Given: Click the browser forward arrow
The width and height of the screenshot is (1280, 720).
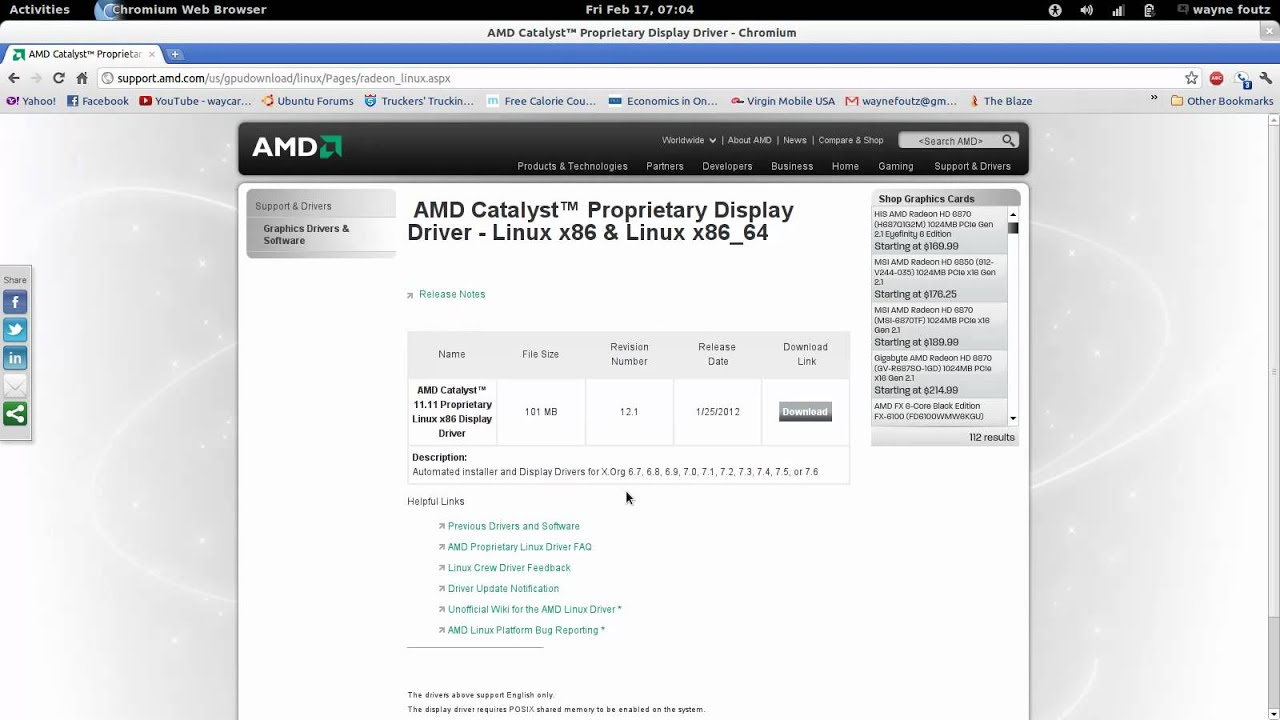Looking at the screenshot, I should 37,78.
